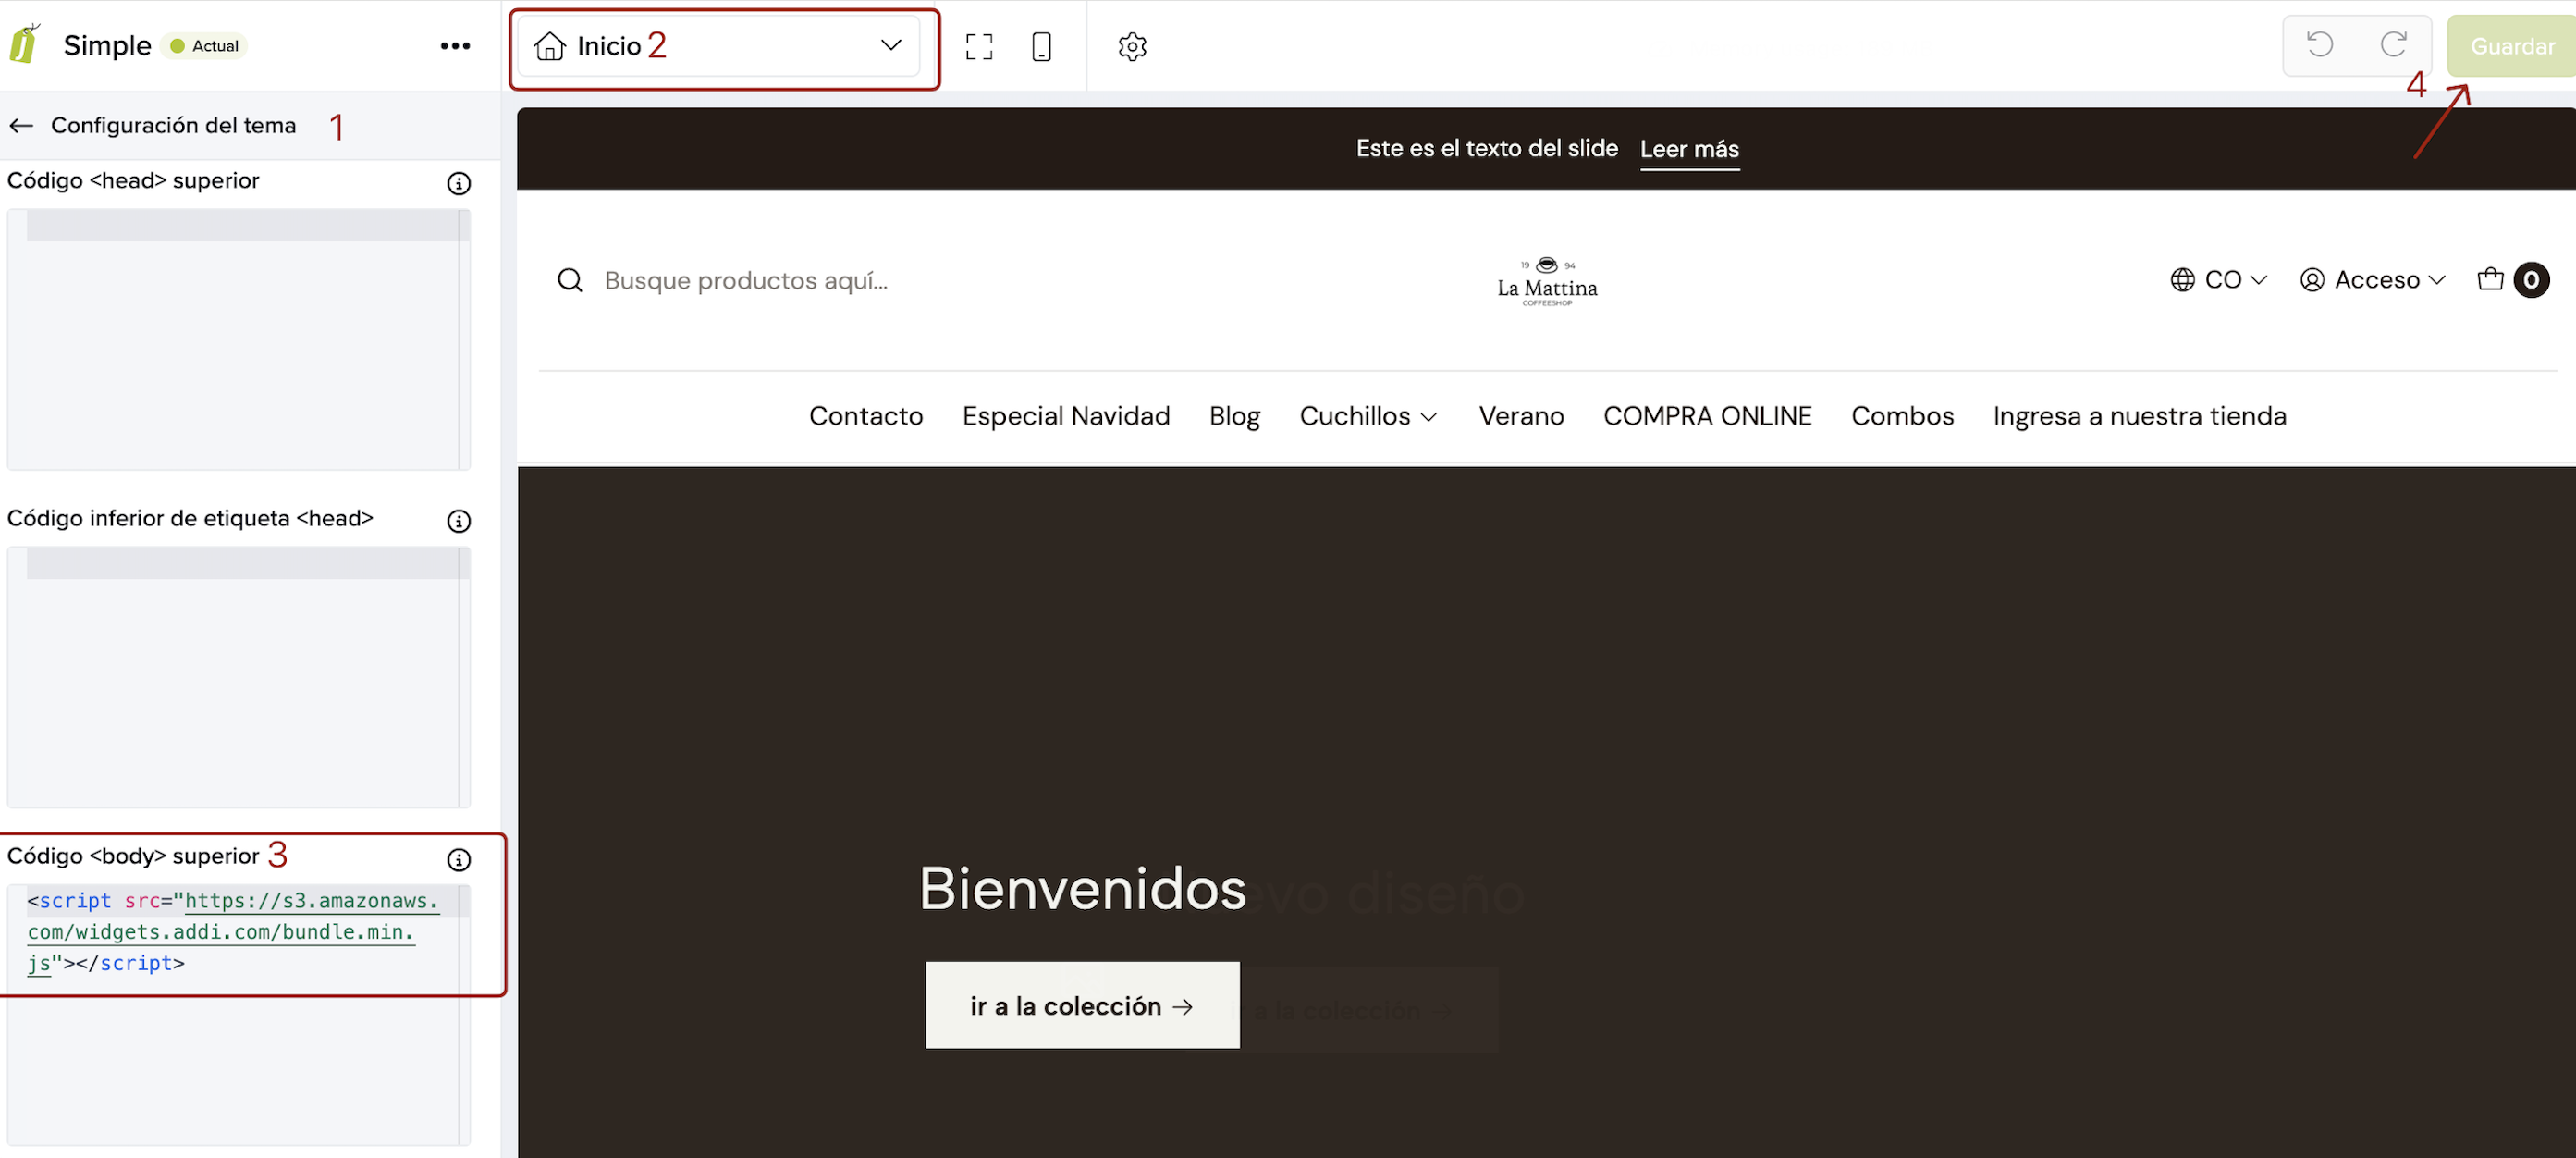Click the Simple theme name
2576x1158 pixels.
107,46
